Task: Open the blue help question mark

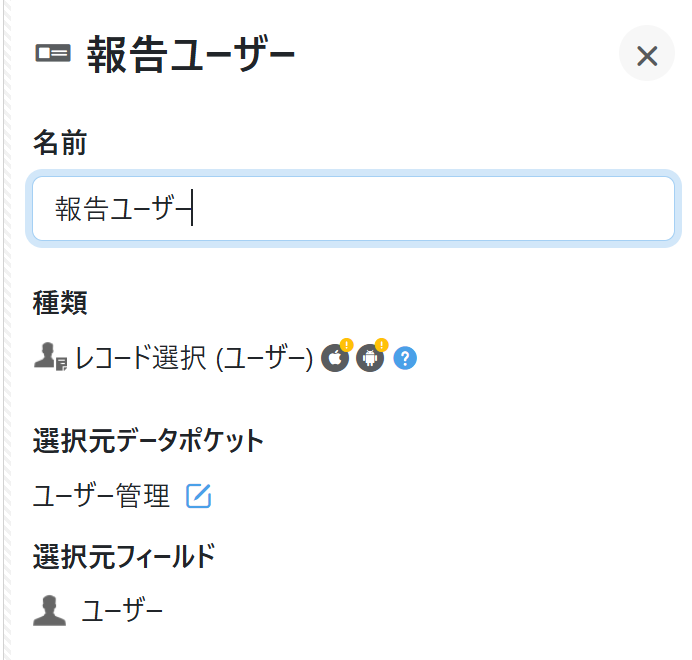Action: (x=405, y=358)
